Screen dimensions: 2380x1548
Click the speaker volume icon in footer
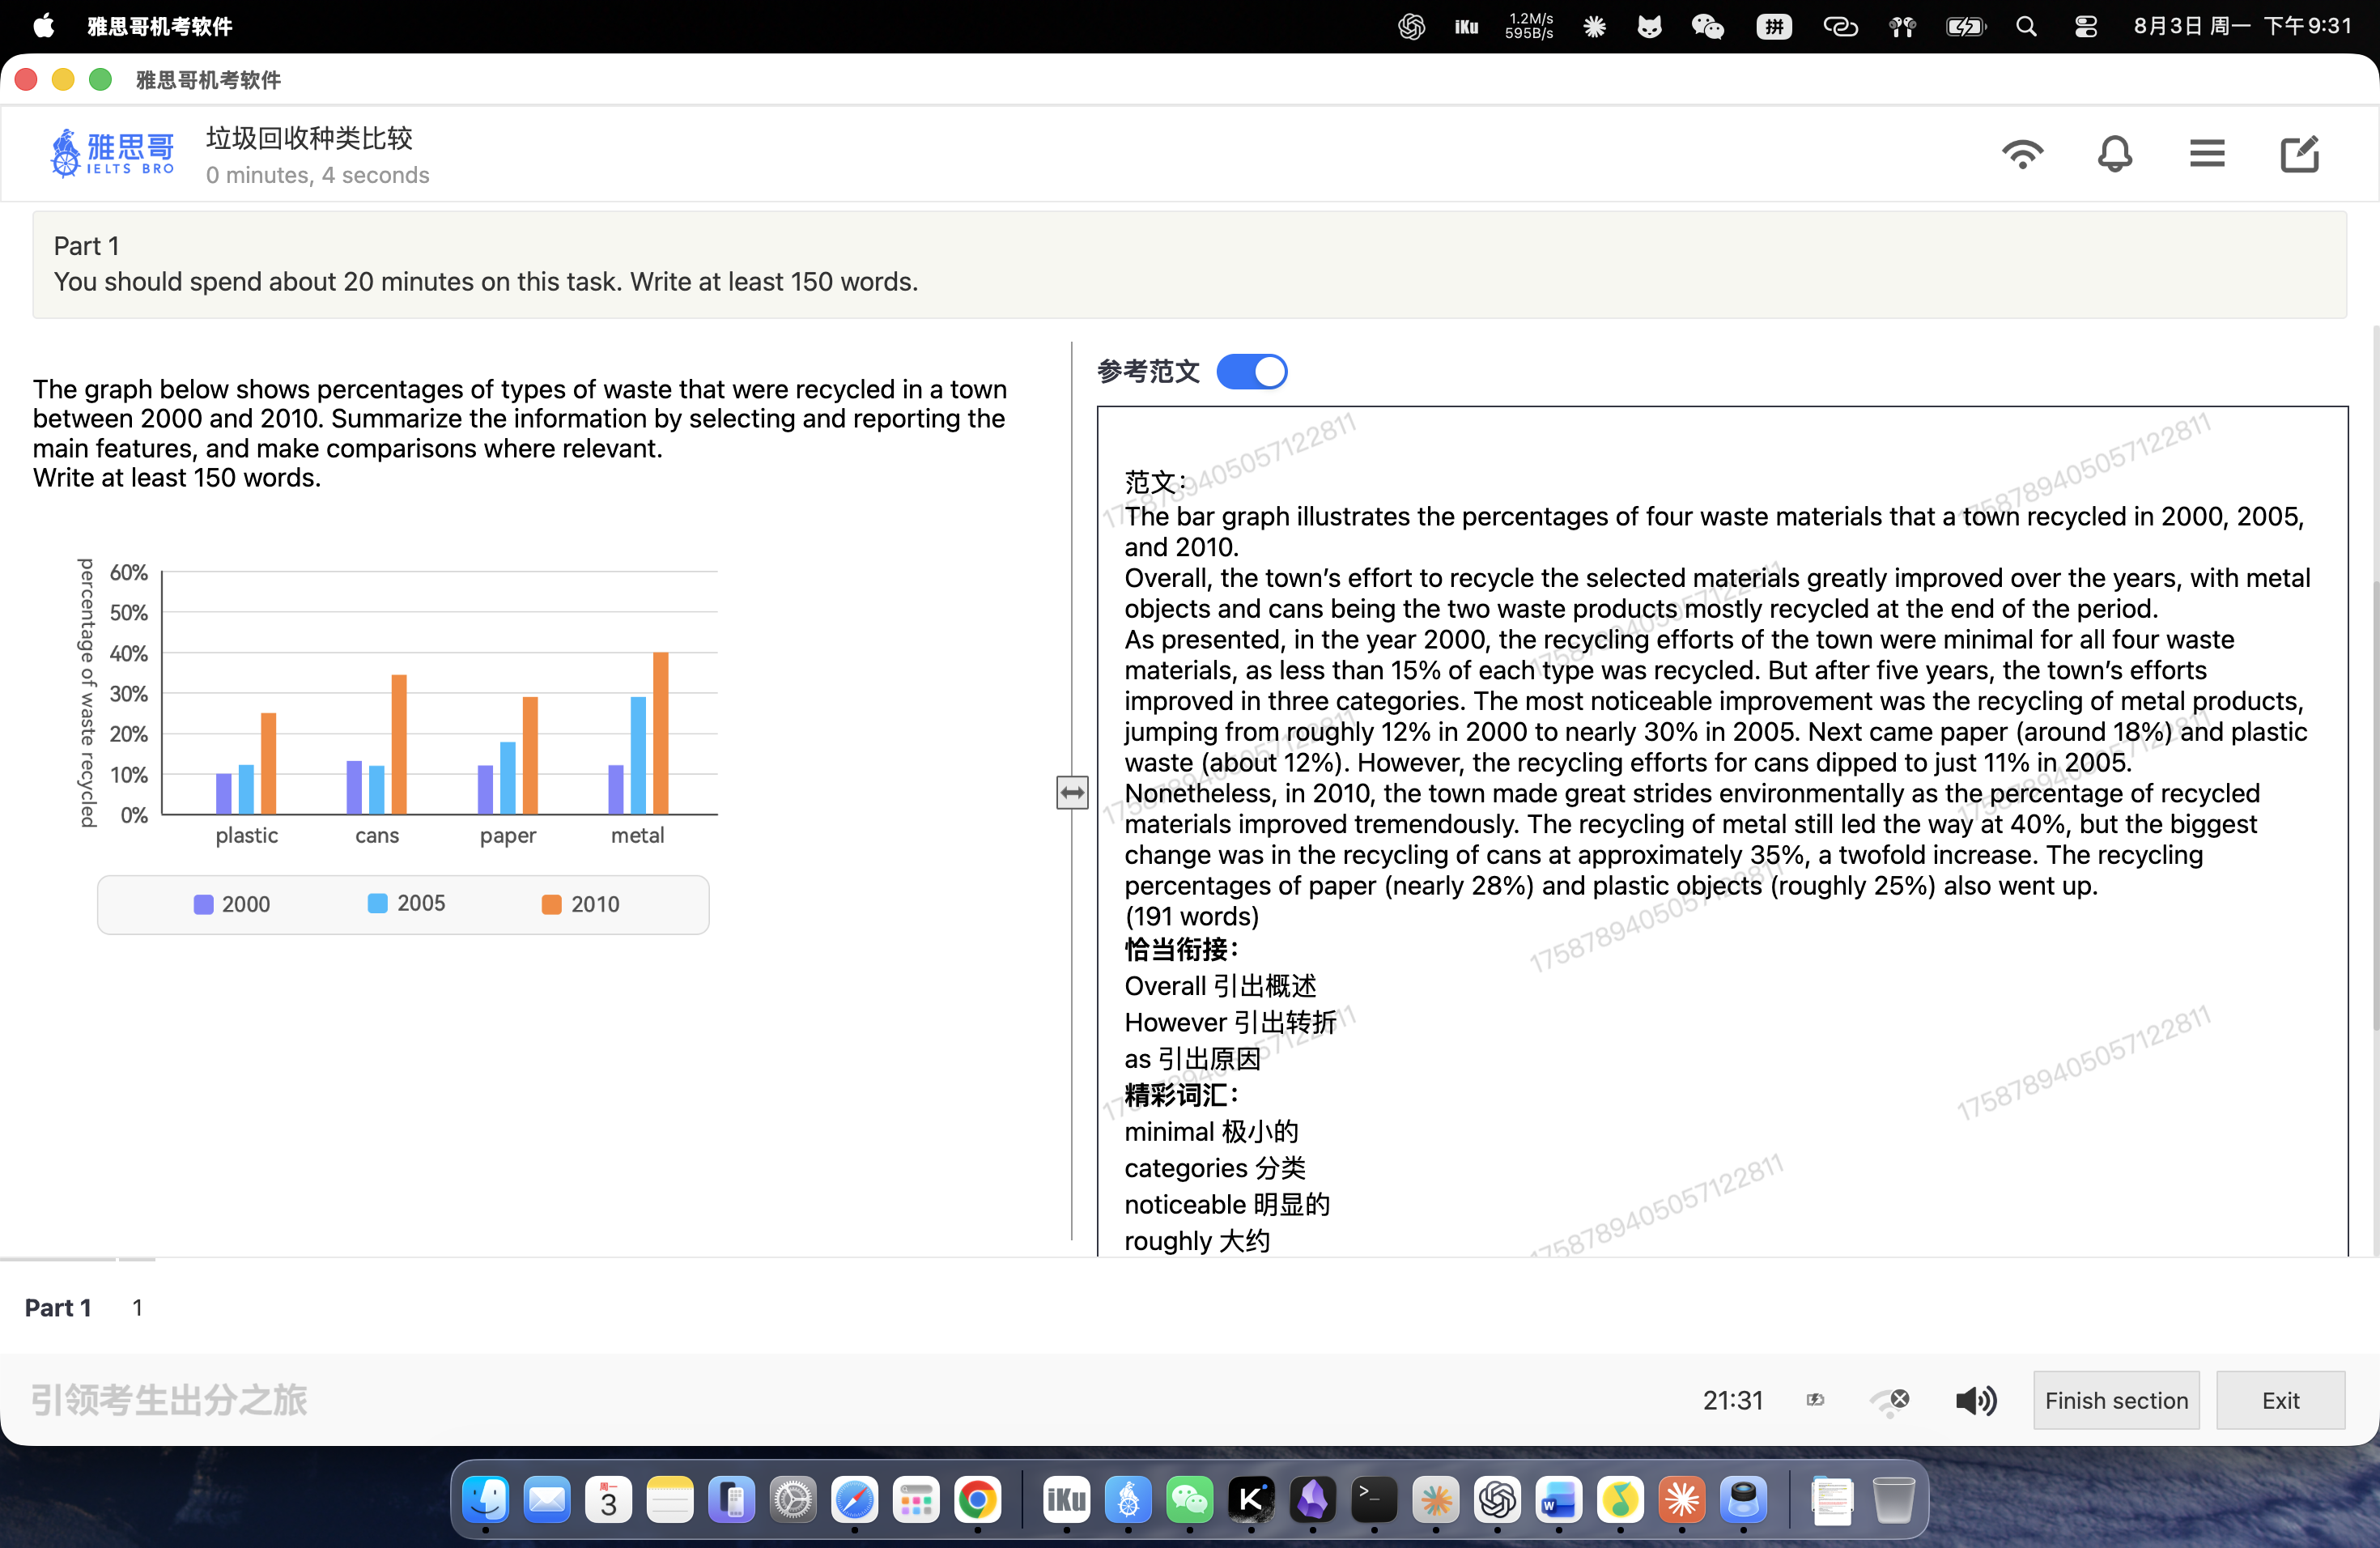click(x=1976, y=1400)
